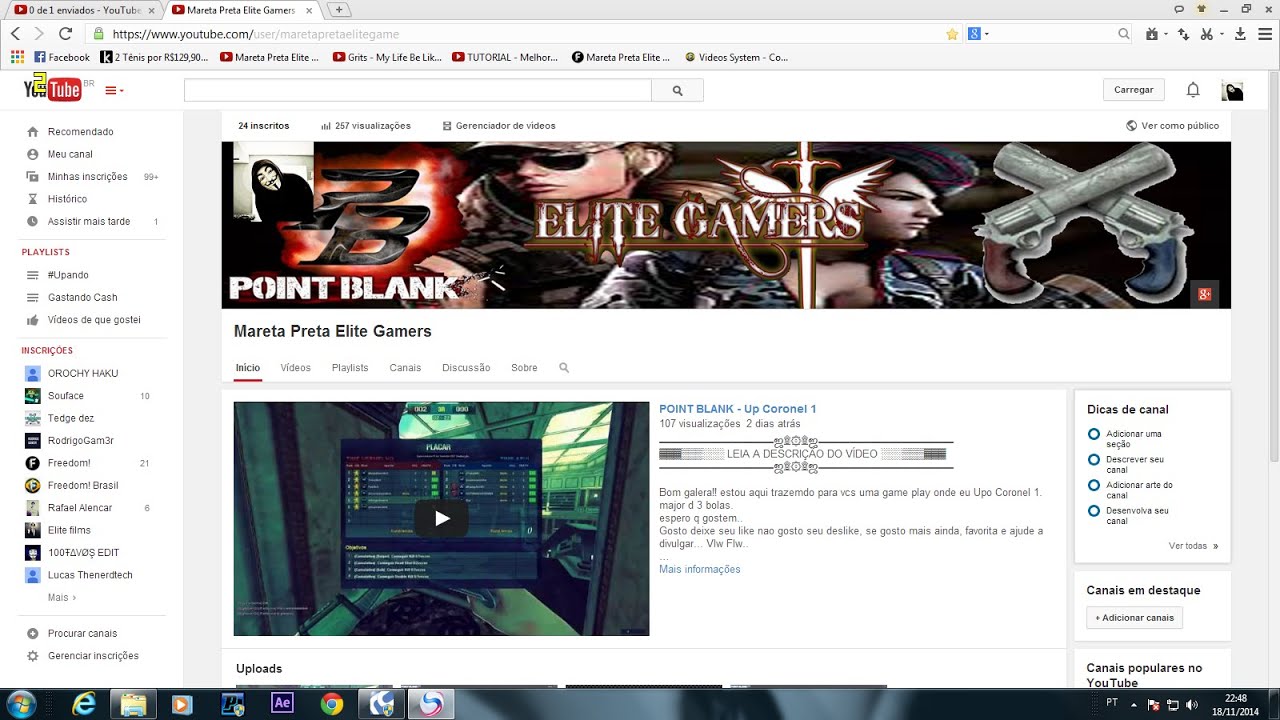
Task: Open Chrome from taskbar
Action: click(x=332, y=704)
